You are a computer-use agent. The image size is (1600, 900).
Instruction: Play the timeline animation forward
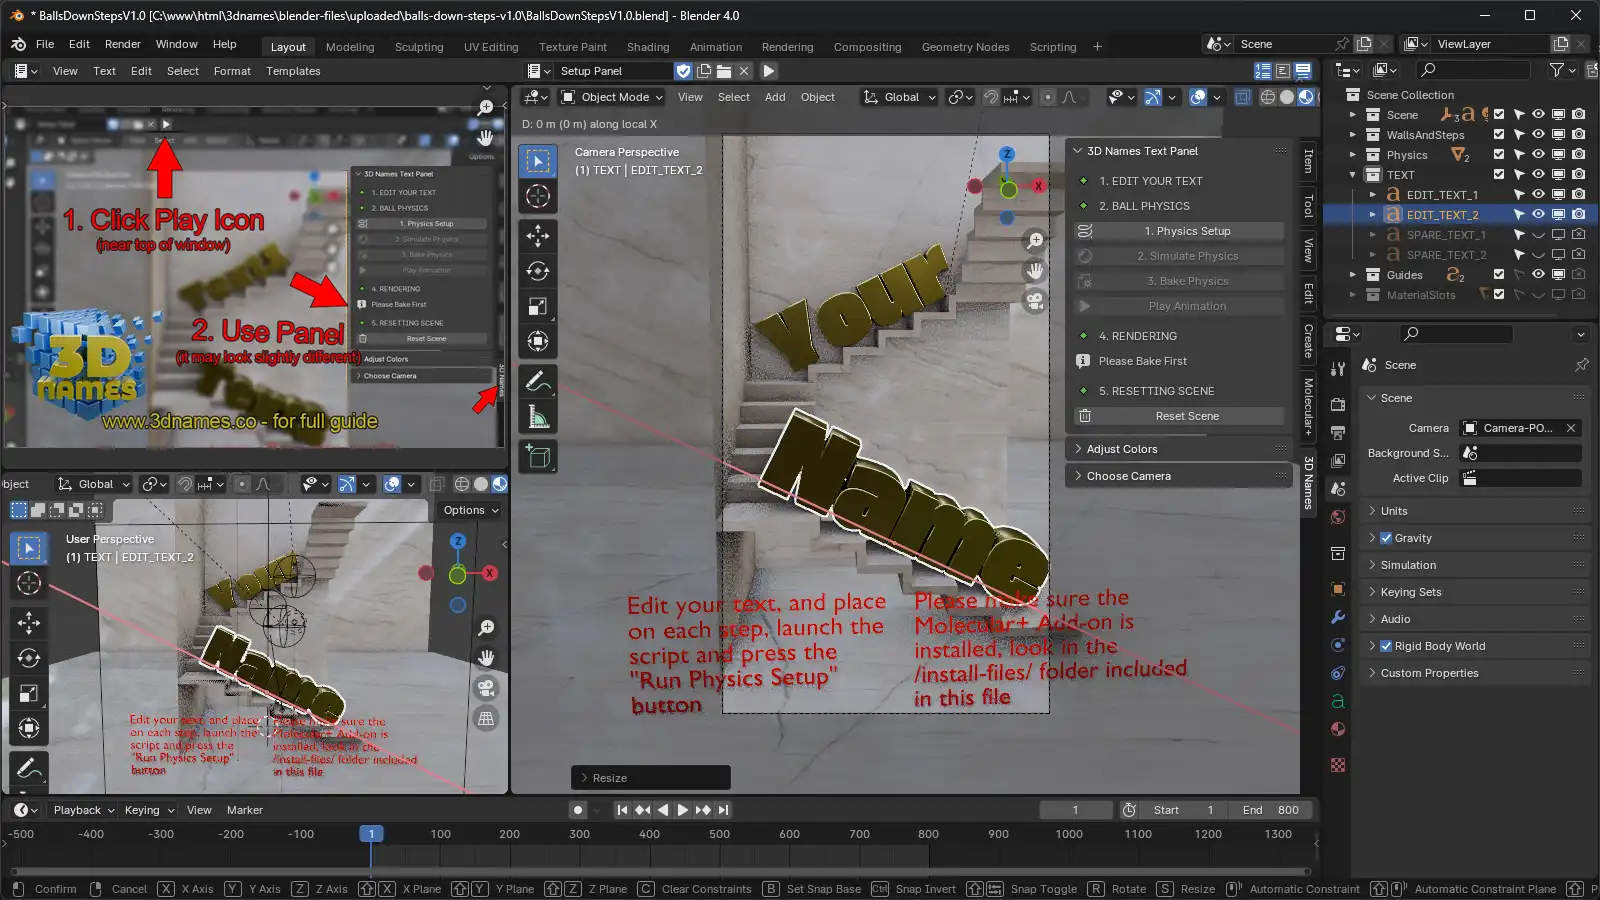(x=682, y=810)
